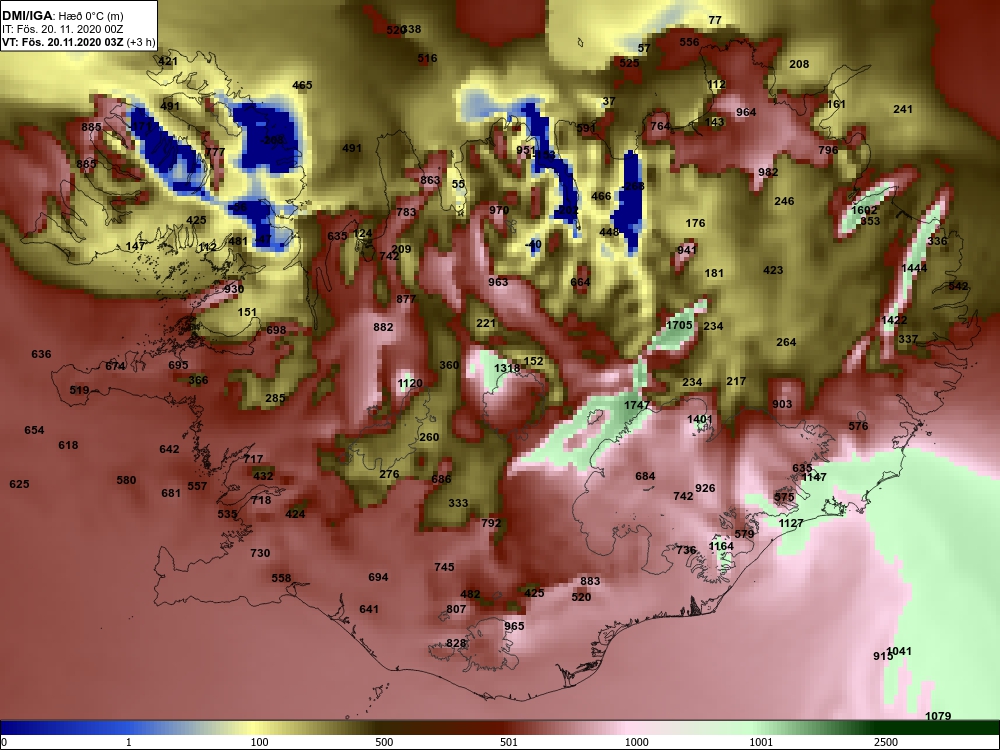Click the map value 208
The image size is (1000, 750).
coord(799,64)
